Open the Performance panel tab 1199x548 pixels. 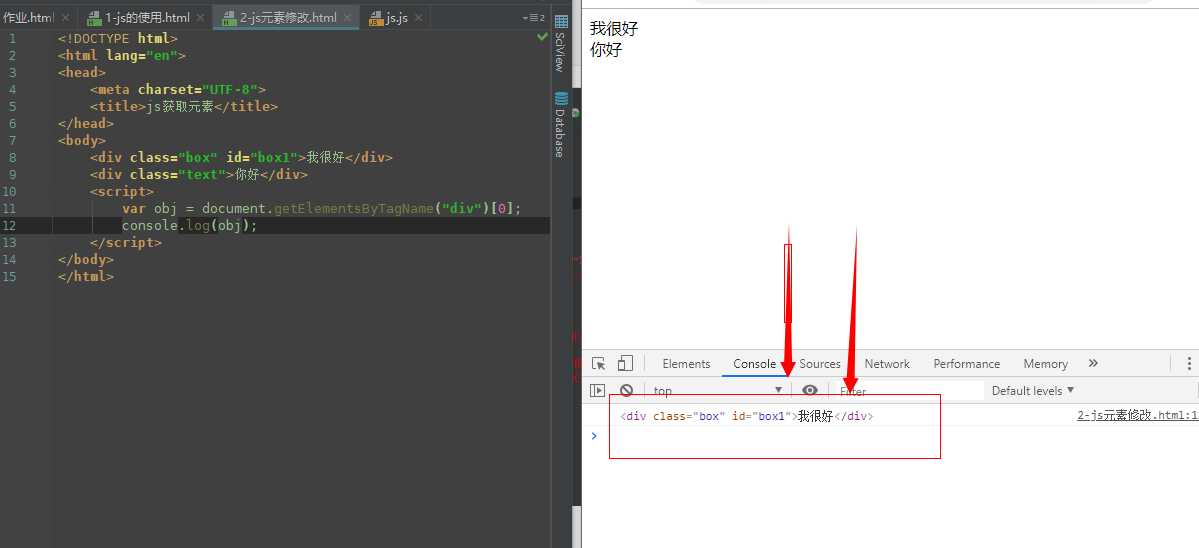pyautogui.click(x=967, y=364)
